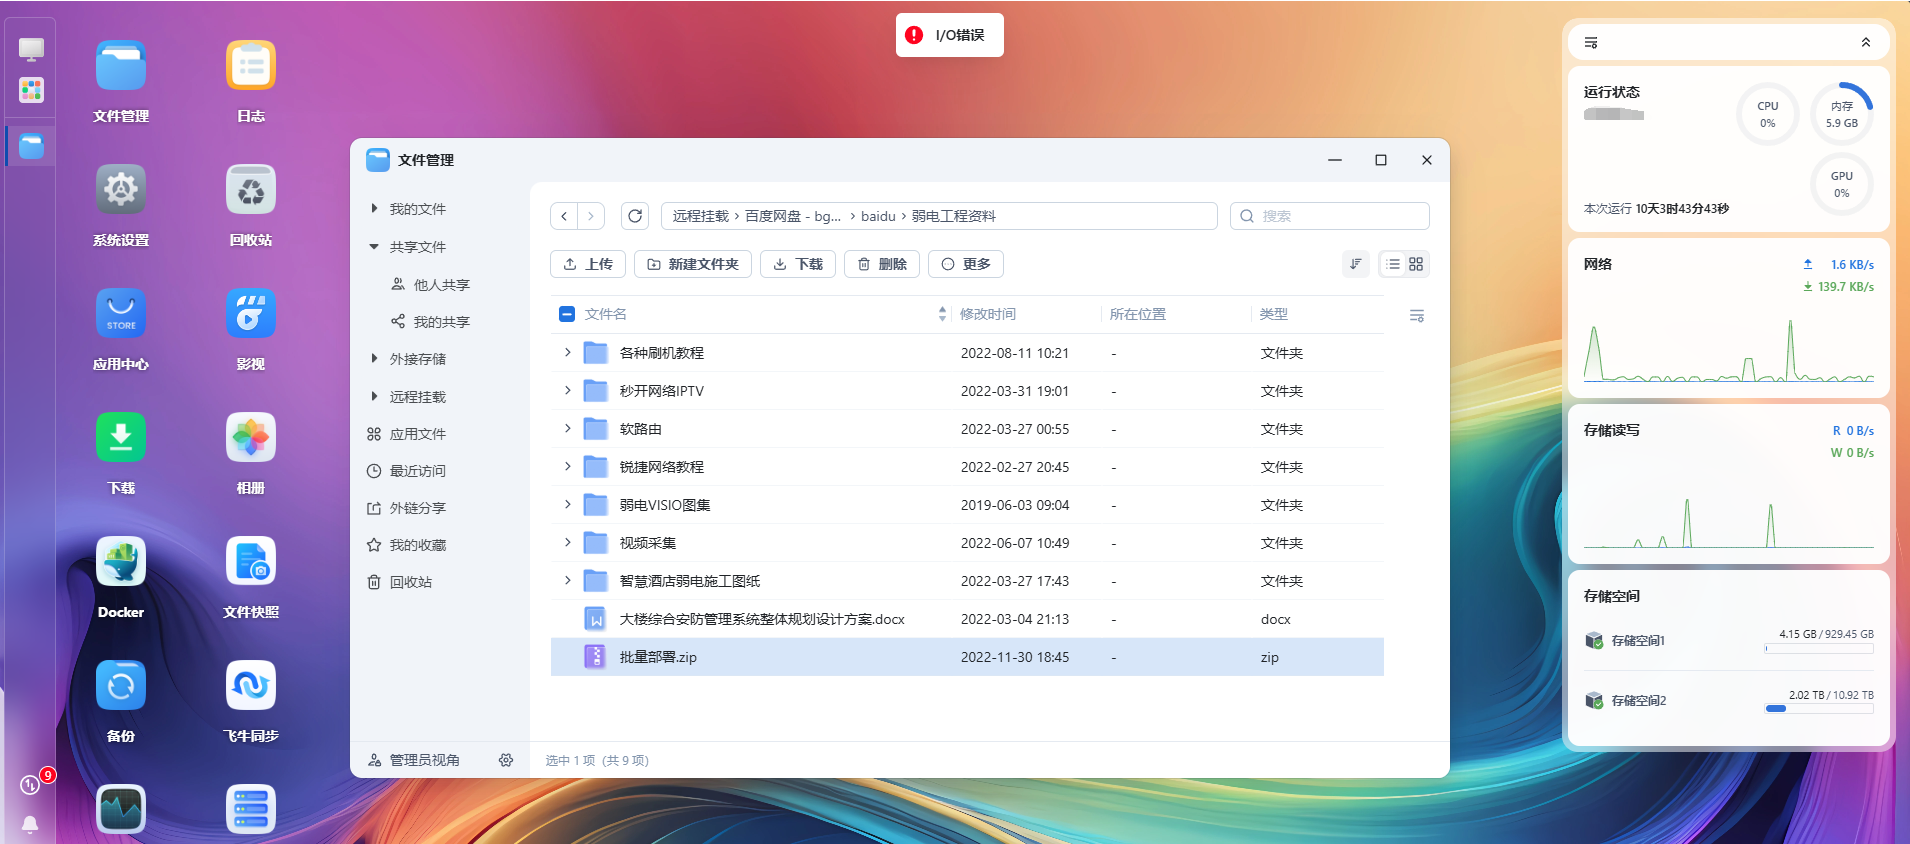1910x844 pixels.
Task: Open the 相册 photo app icon
Action: click(251, 438)
